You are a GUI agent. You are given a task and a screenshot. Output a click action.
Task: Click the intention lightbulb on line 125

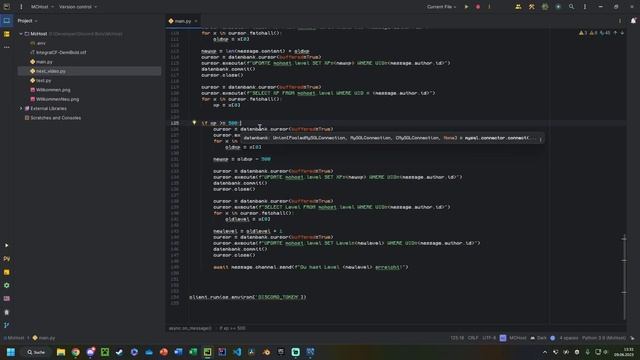pyautogui.click(x=194, y=122)
